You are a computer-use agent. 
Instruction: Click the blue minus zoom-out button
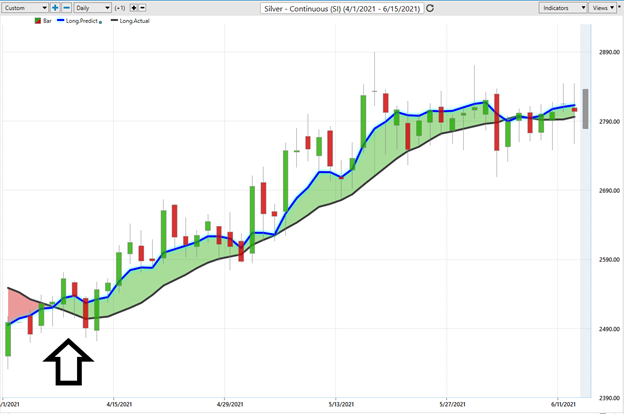click(x=67, y=7)
